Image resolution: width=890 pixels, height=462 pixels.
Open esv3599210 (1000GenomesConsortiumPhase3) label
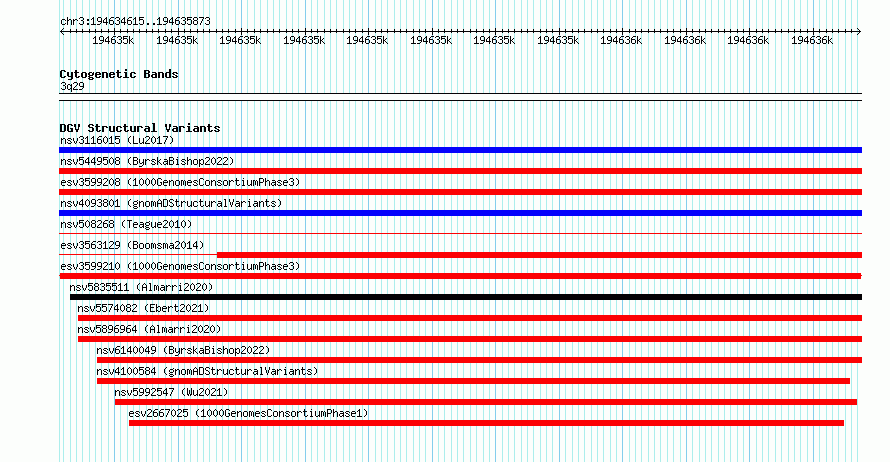point(180,266)
